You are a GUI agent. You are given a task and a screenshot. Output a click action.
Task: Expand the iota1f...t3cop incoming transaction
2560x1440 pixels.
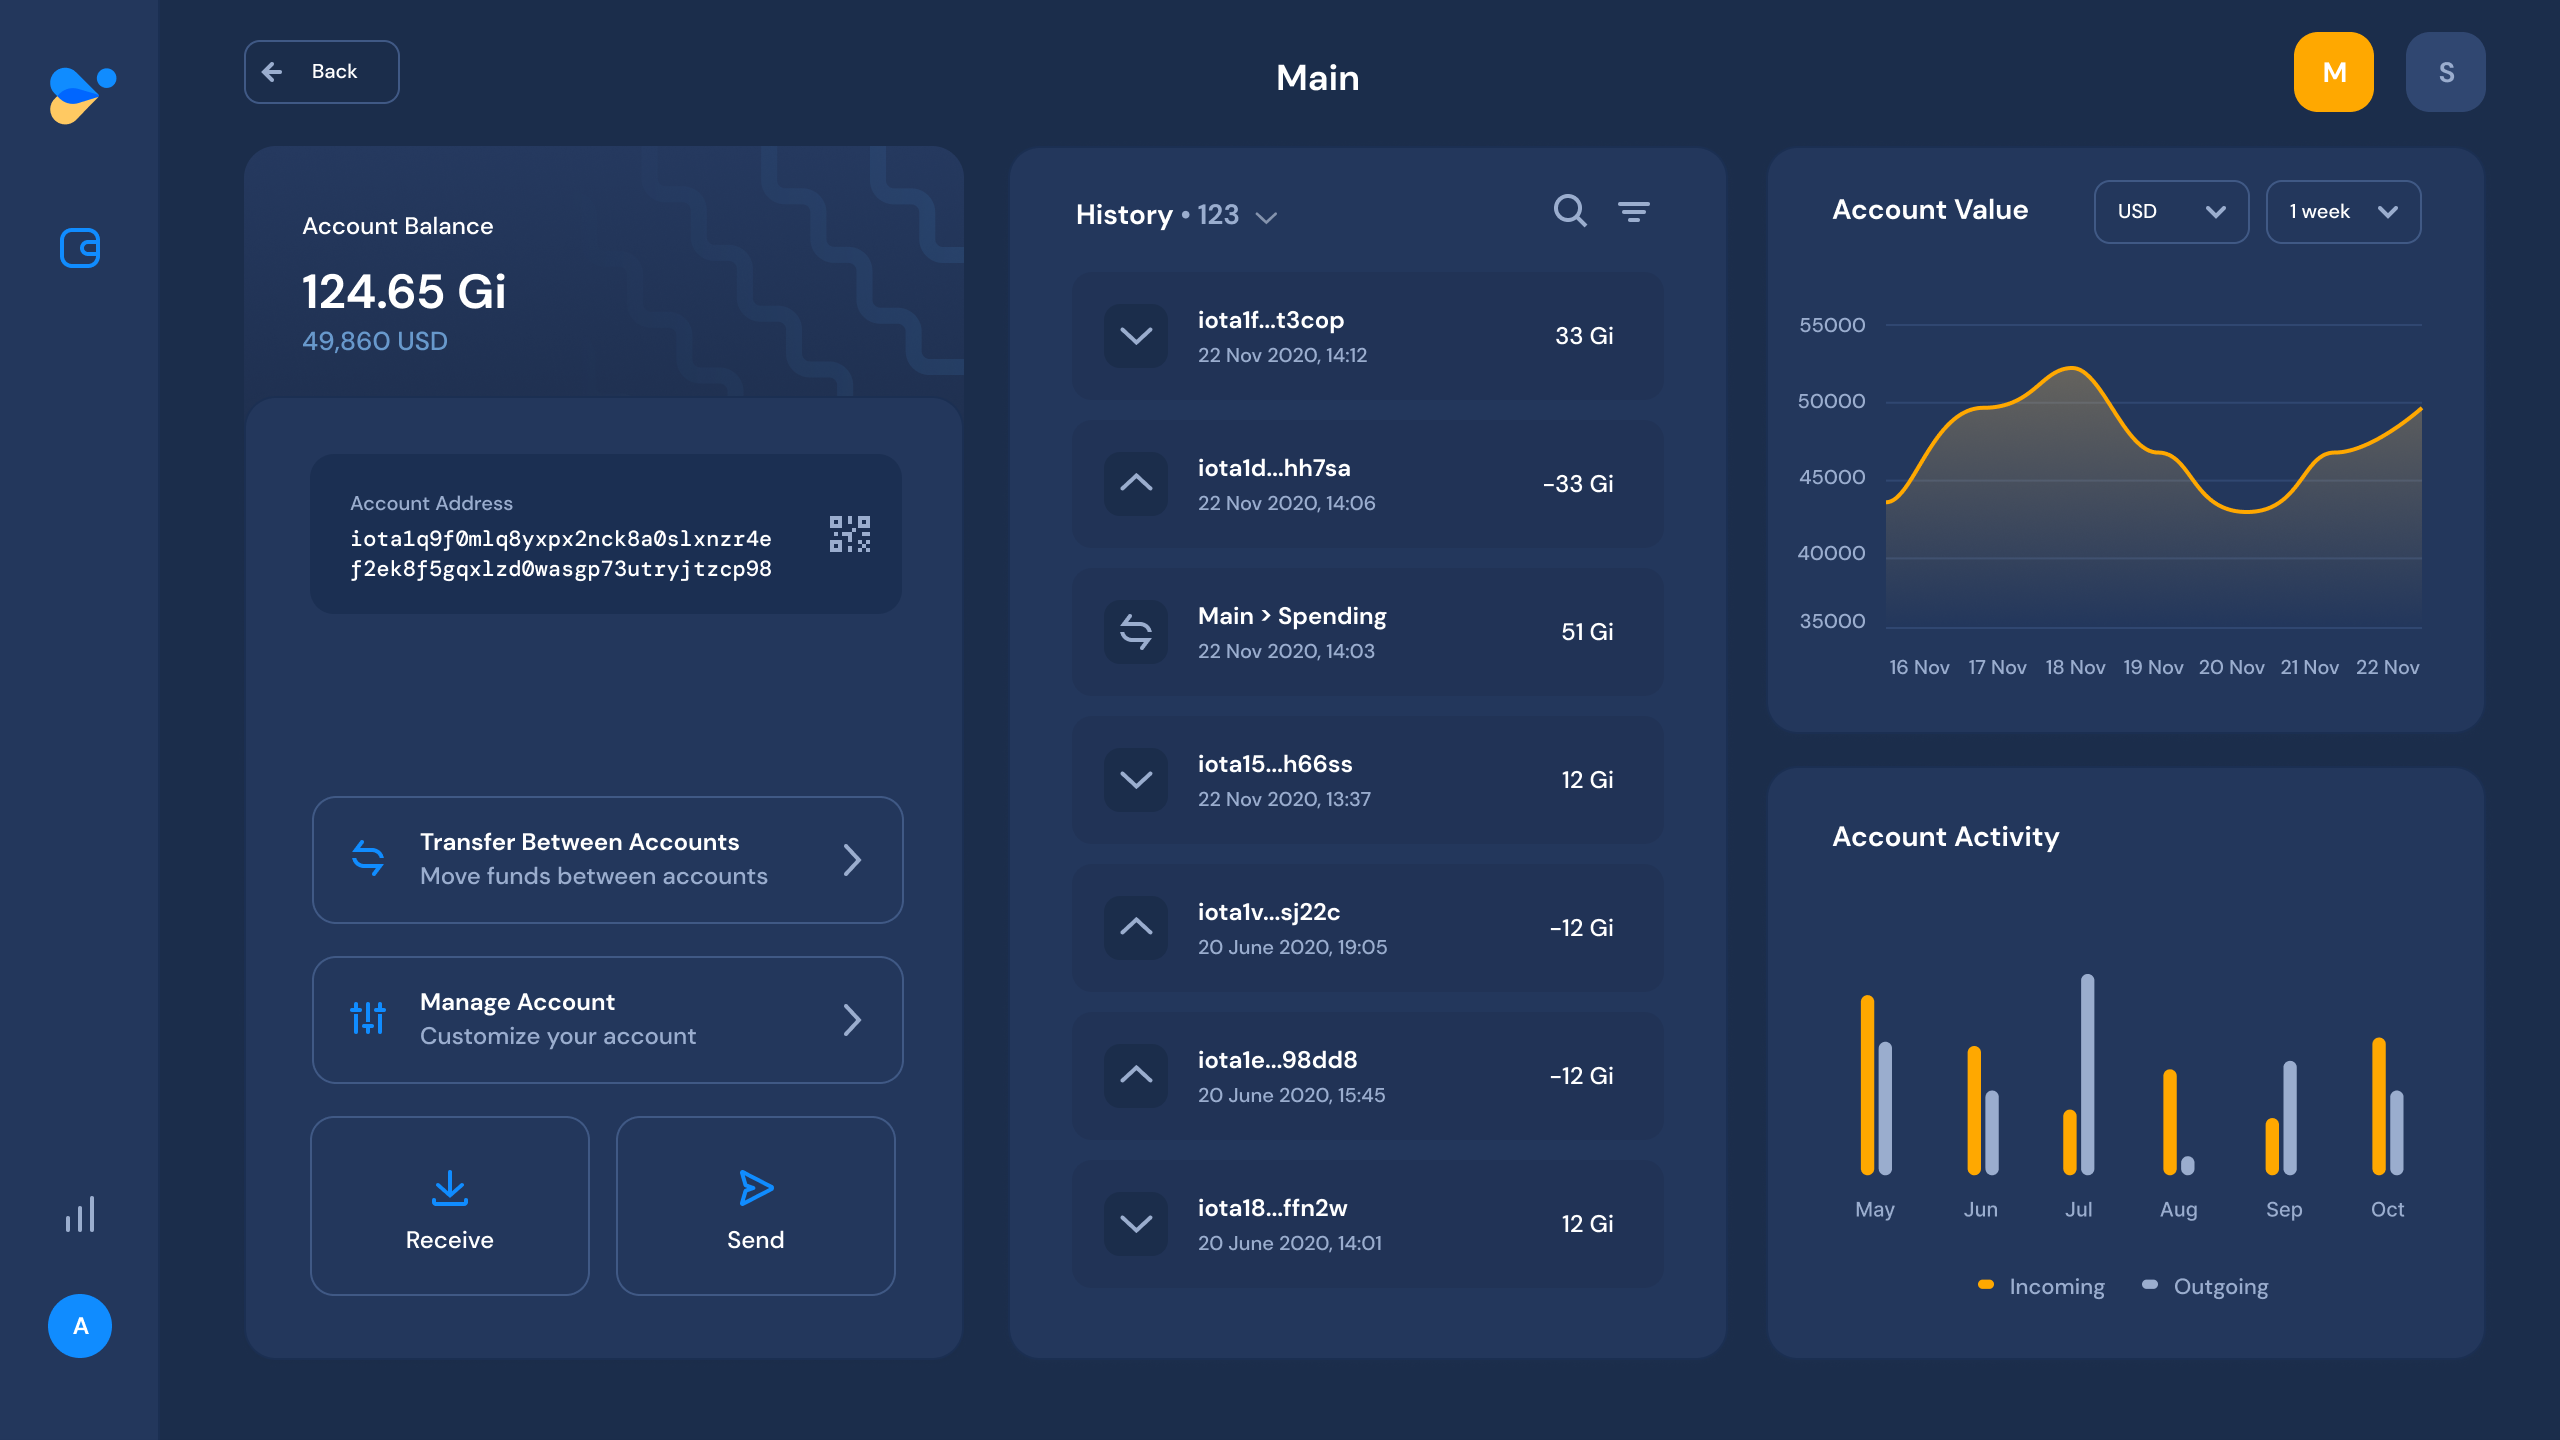tap(1132, 334)
